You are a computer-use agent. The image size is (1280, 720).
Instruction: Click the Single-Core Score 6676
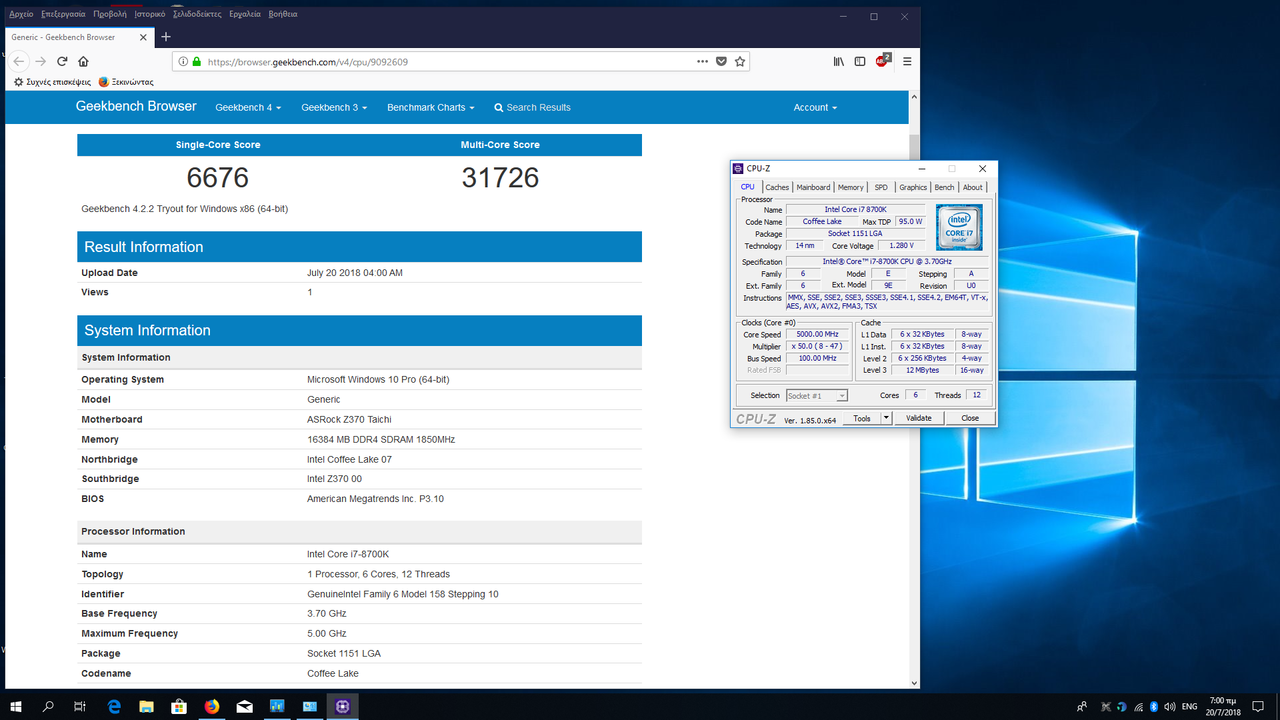click(x=218, y=178)
